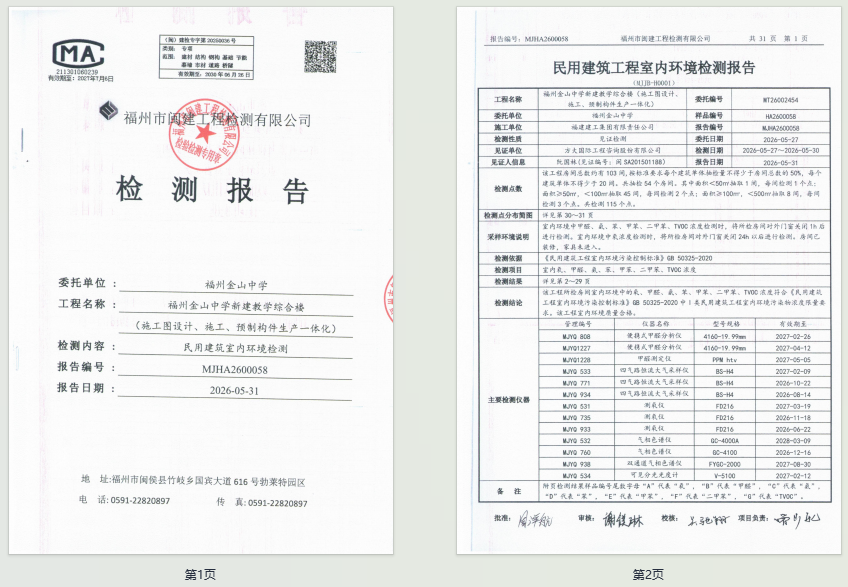848x587 pixels.
Task: Click the 见证人信息 value '阮国林'
Action: (x=567, y=162)
